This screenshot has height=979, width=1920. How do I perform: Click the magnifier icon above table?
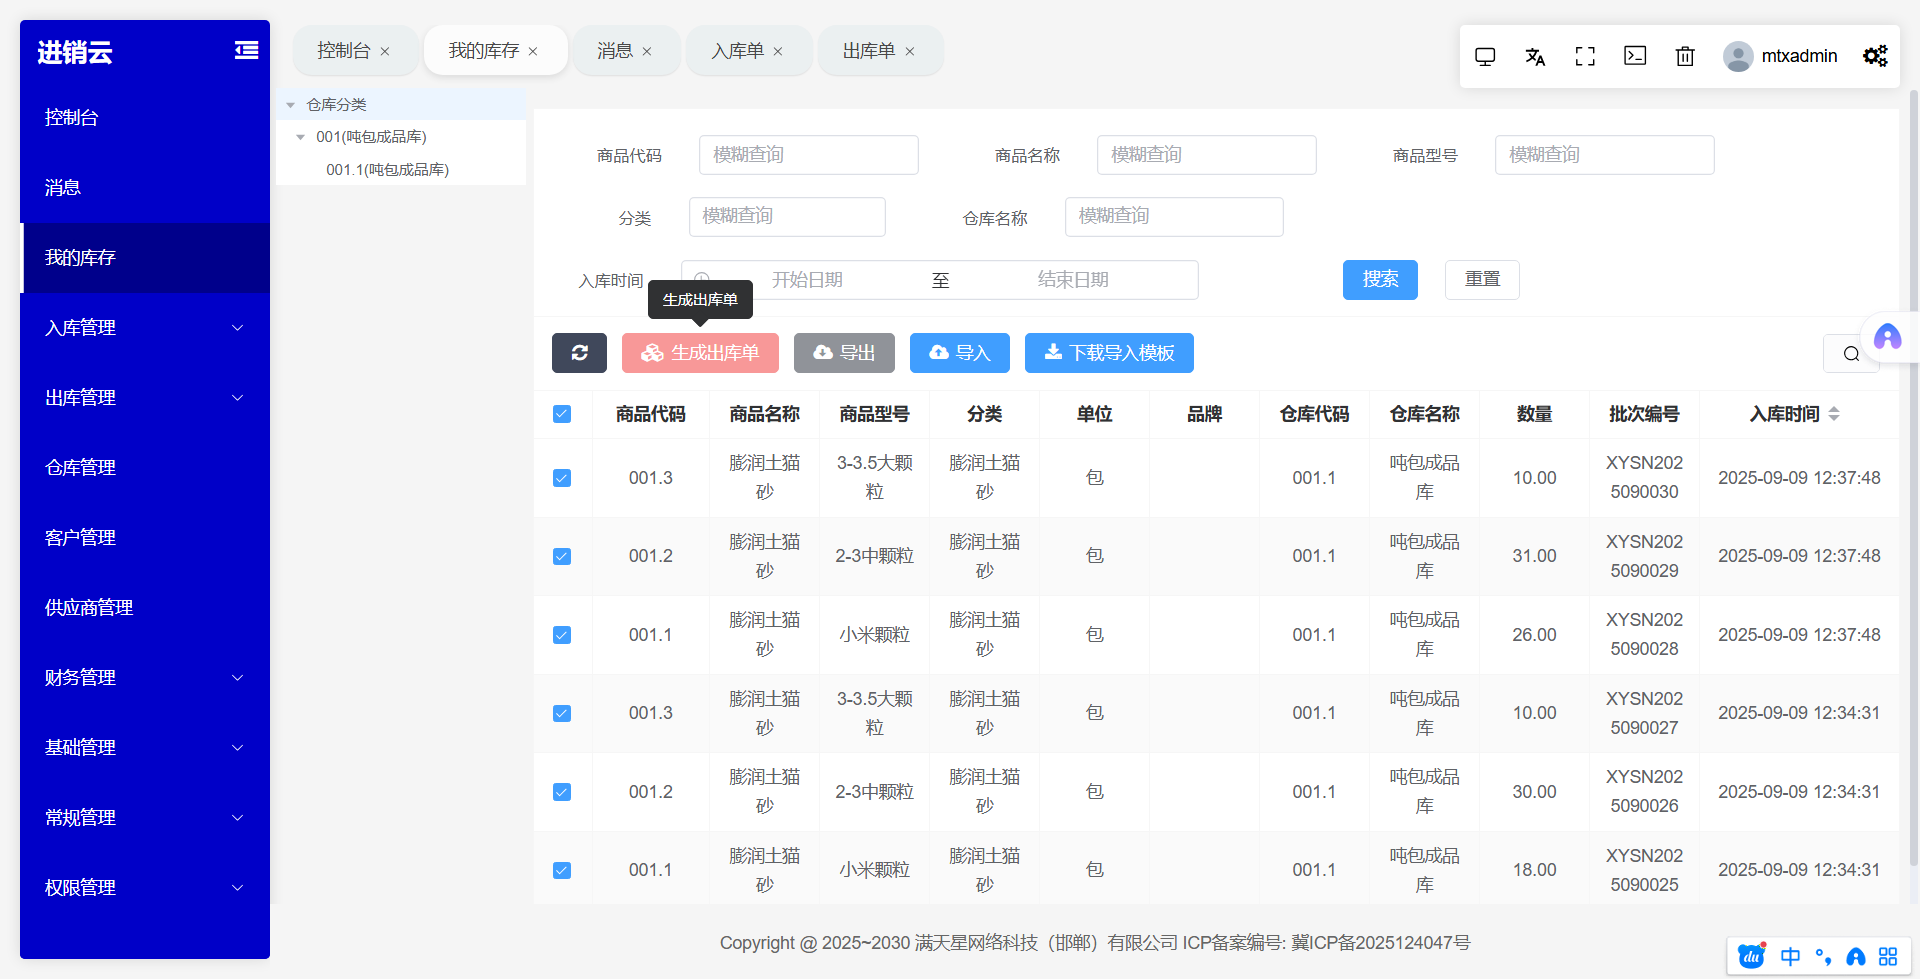click(1851, 353)
